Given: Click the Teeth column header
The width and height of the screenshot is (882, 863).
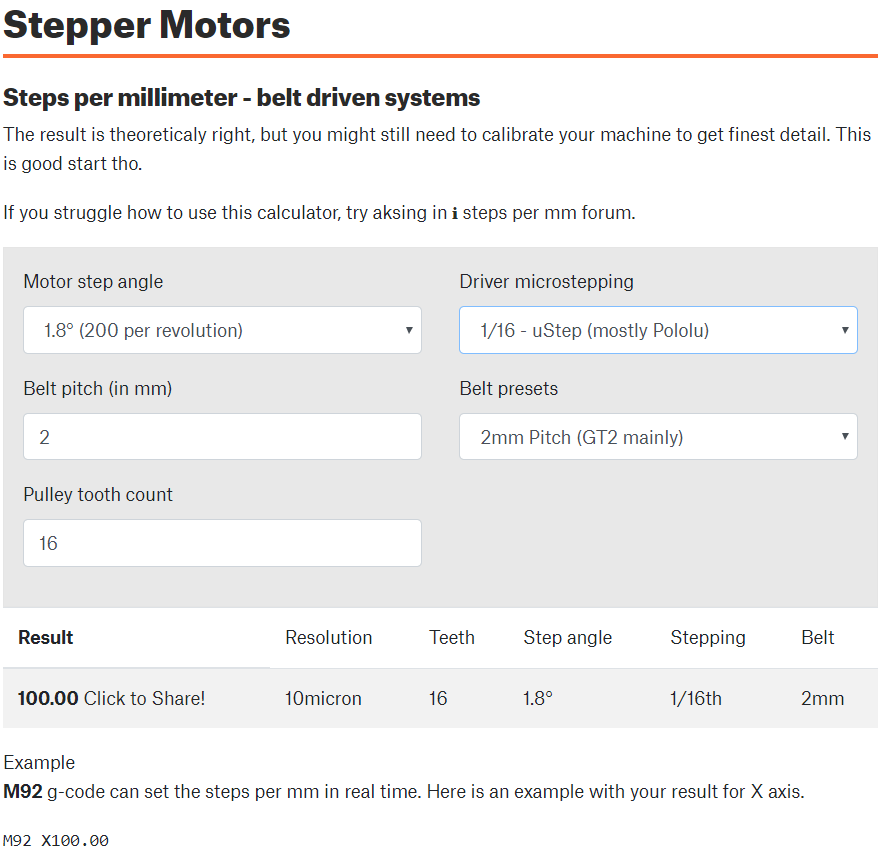Looking at the screenshot, I should coord(452,638).
